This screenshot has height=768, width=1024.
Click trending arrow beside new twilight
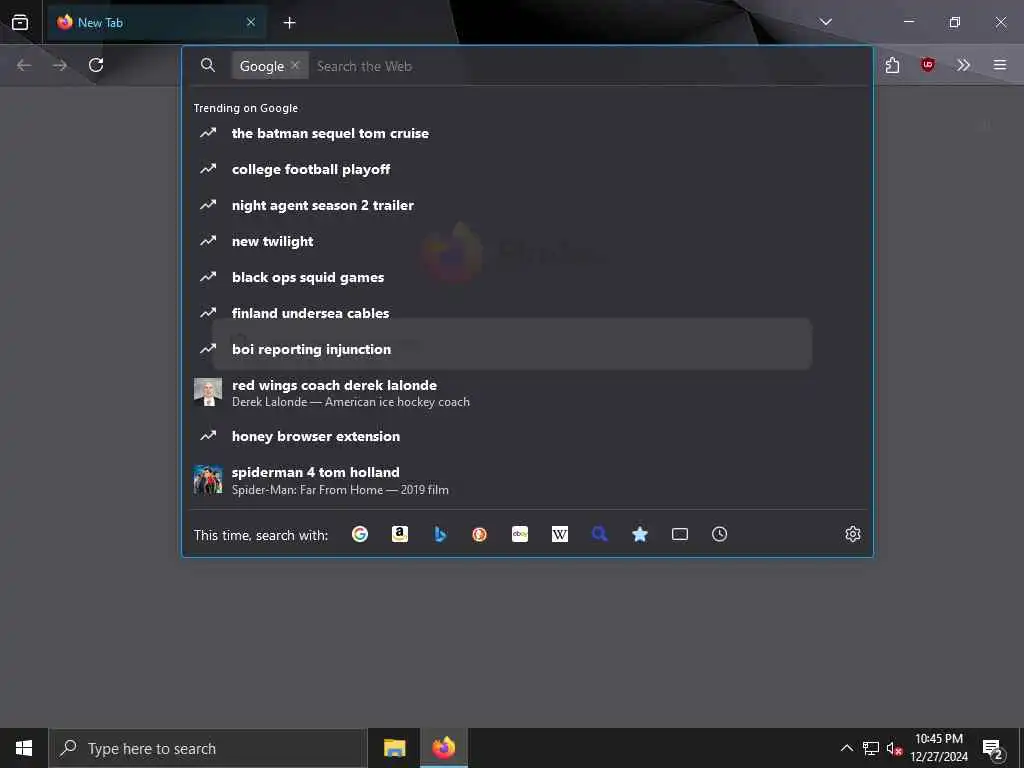tap(208, 240)
